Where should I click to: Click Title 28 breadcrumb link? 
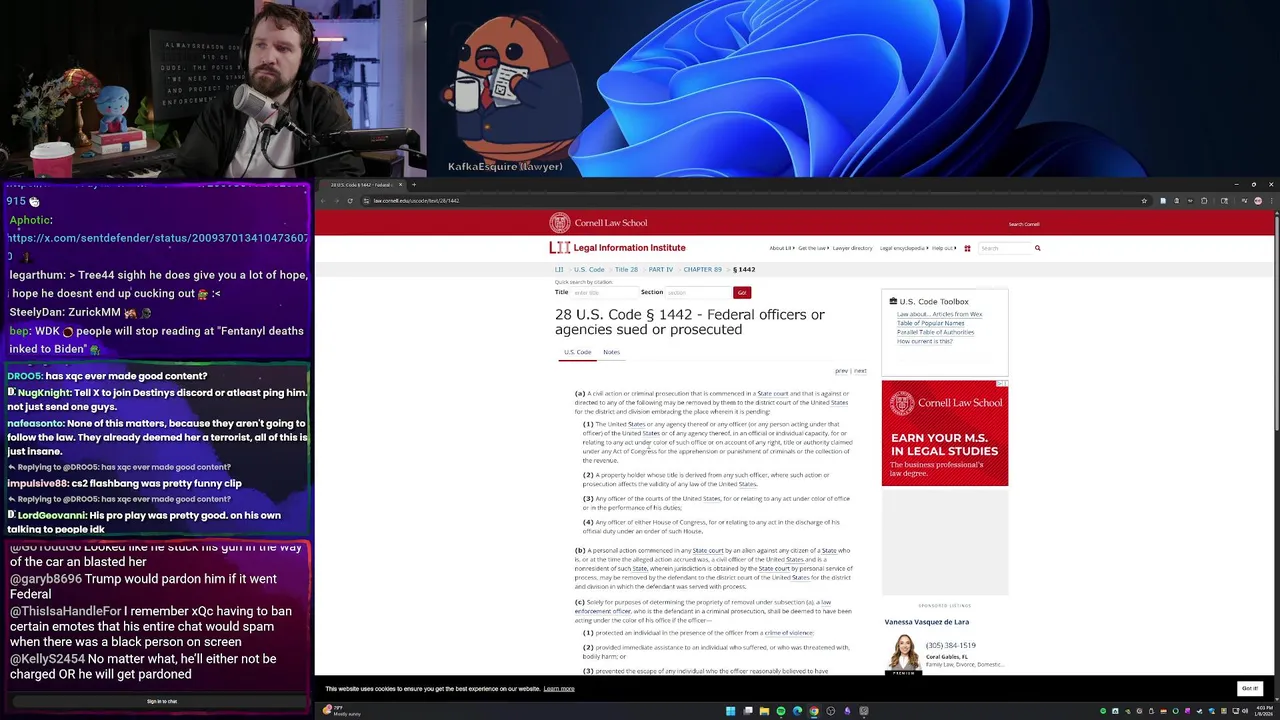[x=626, y=270]
